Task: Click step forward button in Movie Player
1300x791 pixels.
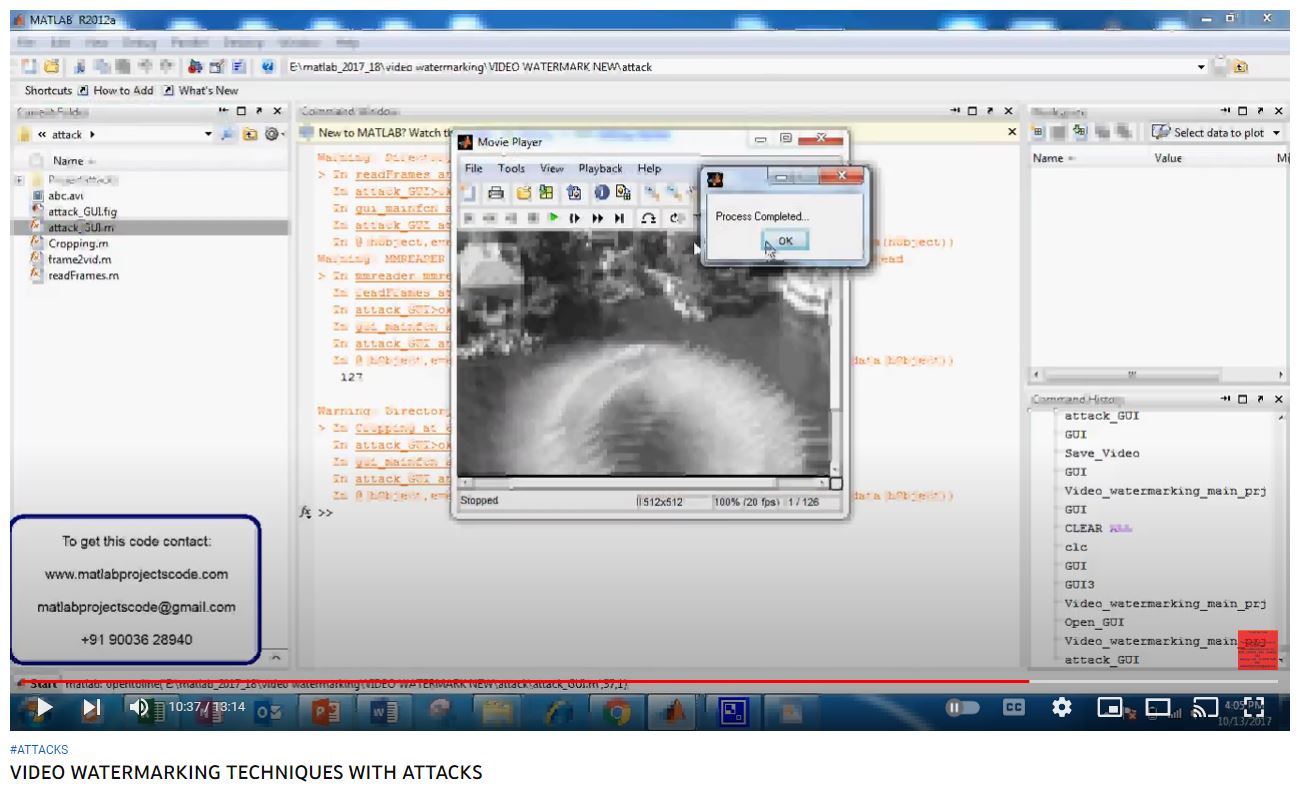Action: tap(574, 218)
